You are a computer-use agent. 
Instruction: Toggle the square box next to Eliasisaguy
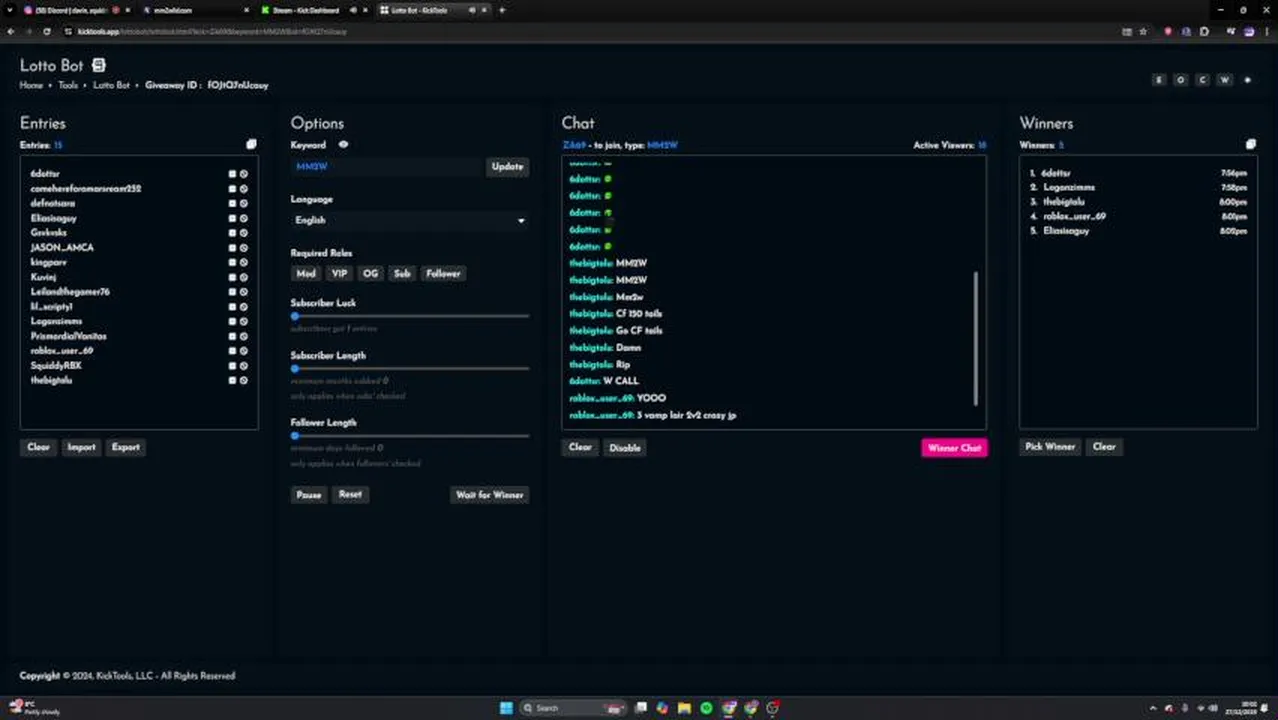(232, 218)
